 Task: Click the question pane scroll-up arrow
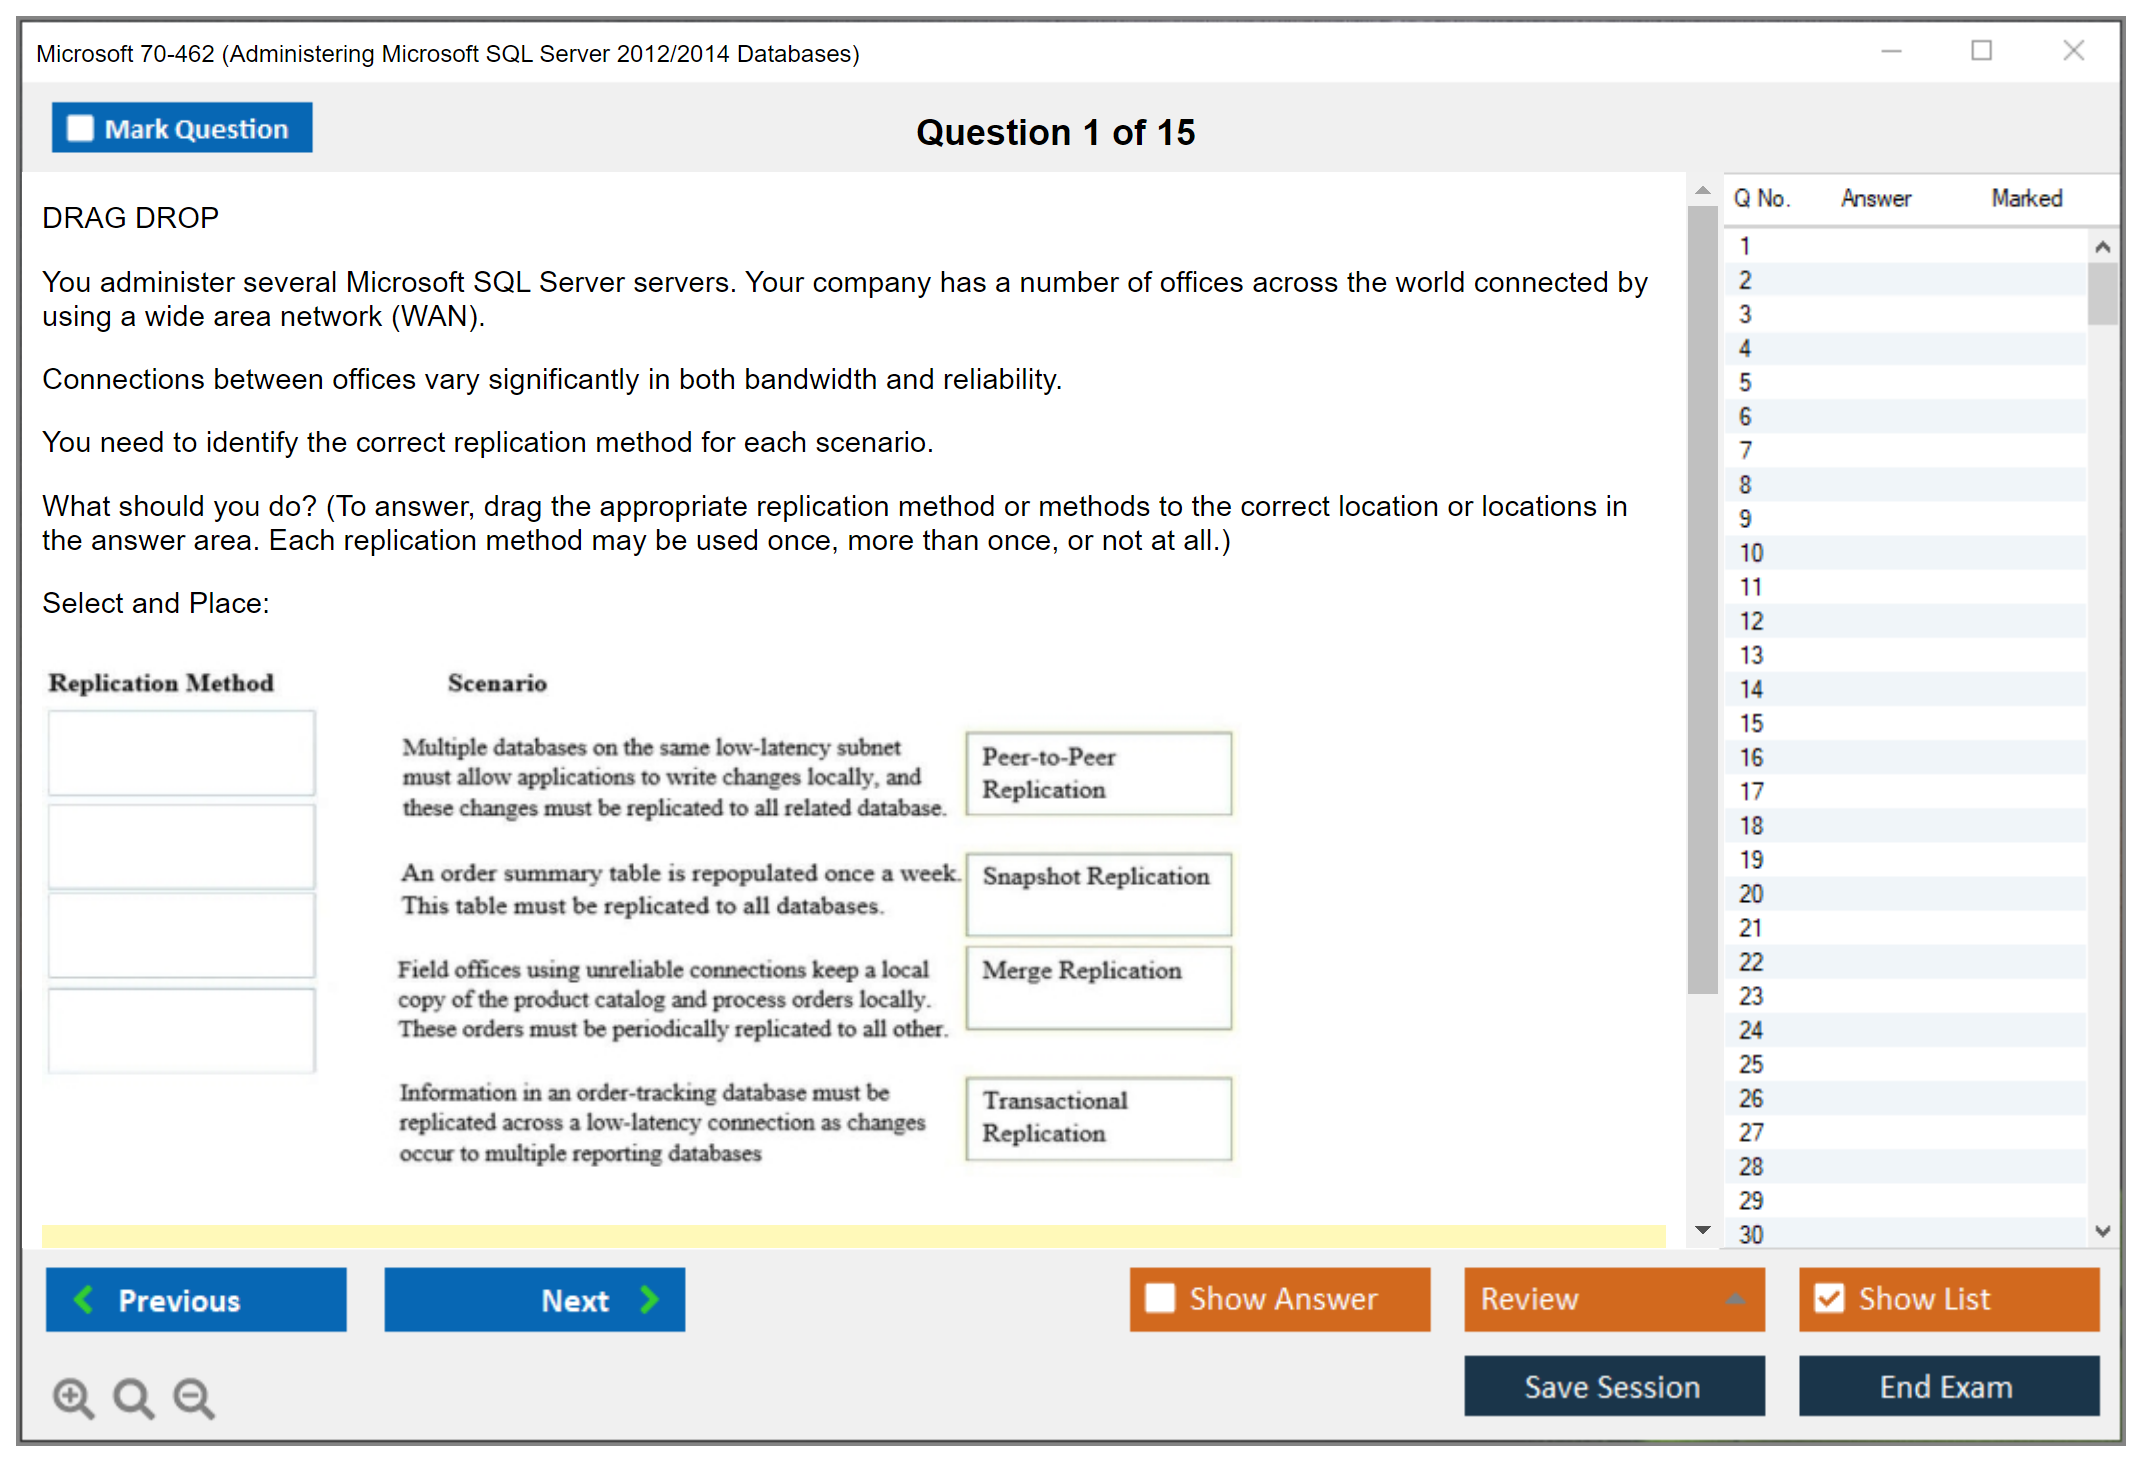pyautogui.click(x=1703, y=190)
